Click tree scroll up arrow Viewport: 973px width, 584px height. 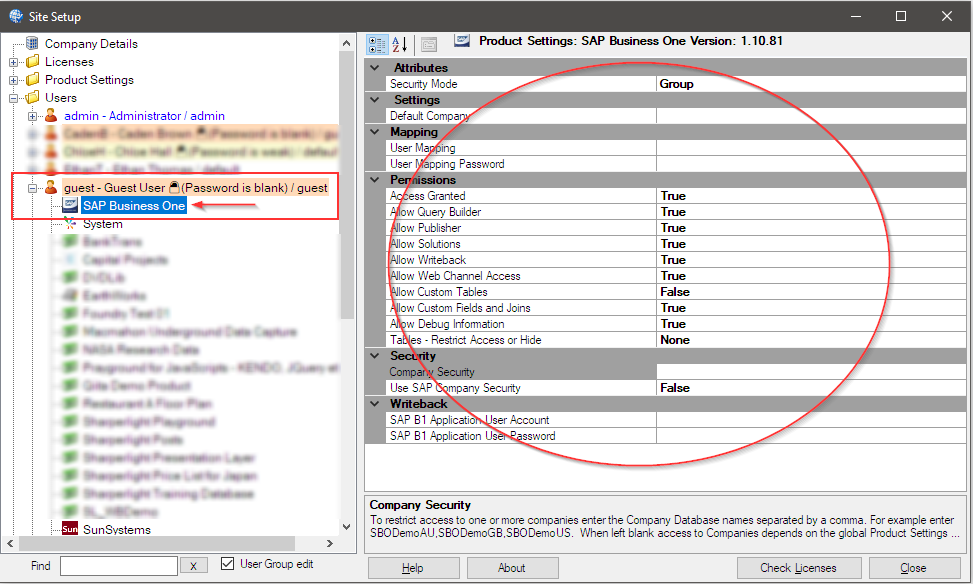pyautogui.click(x=346, y=43)
